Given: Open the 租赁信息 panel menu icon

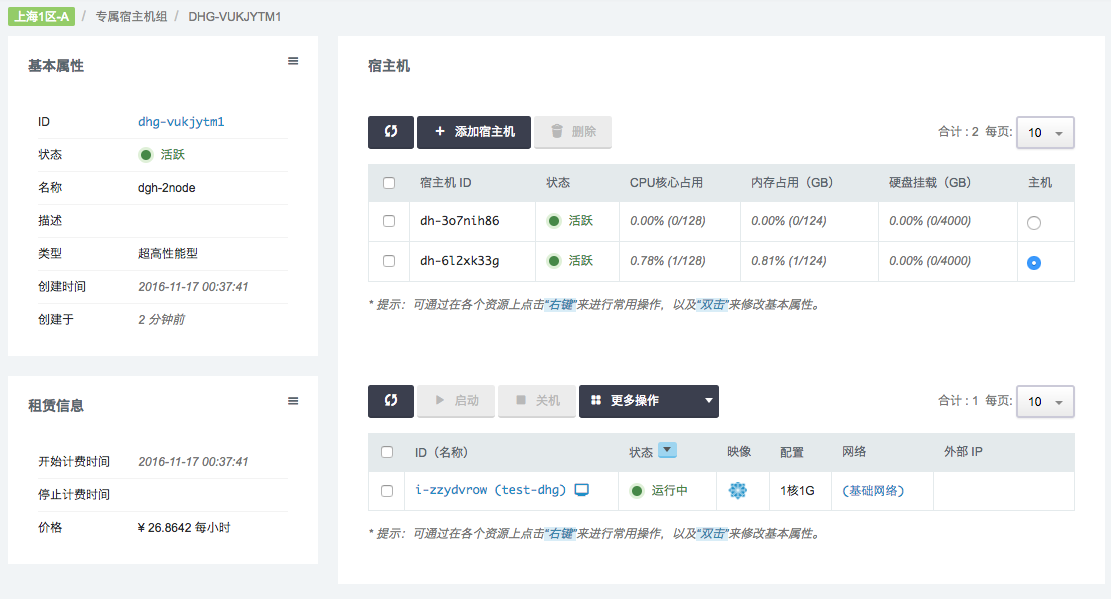Looking at the screenshot, I should pyautogui.click(x=293, y=401).
